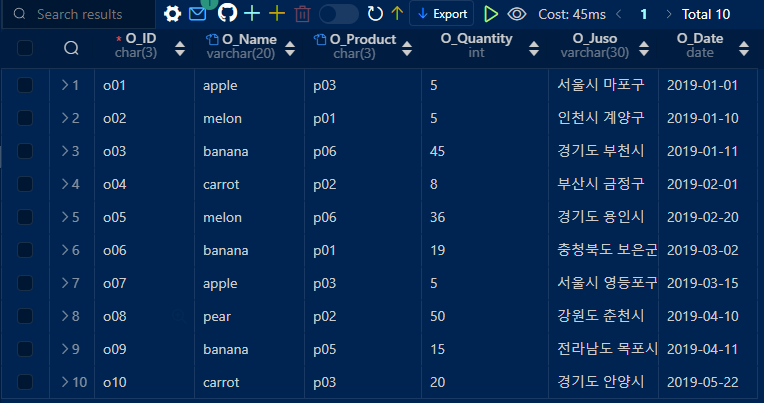The image size is (764, 403).
Task: Check the checkbox for row o01
Action: (x=25, y=85)
